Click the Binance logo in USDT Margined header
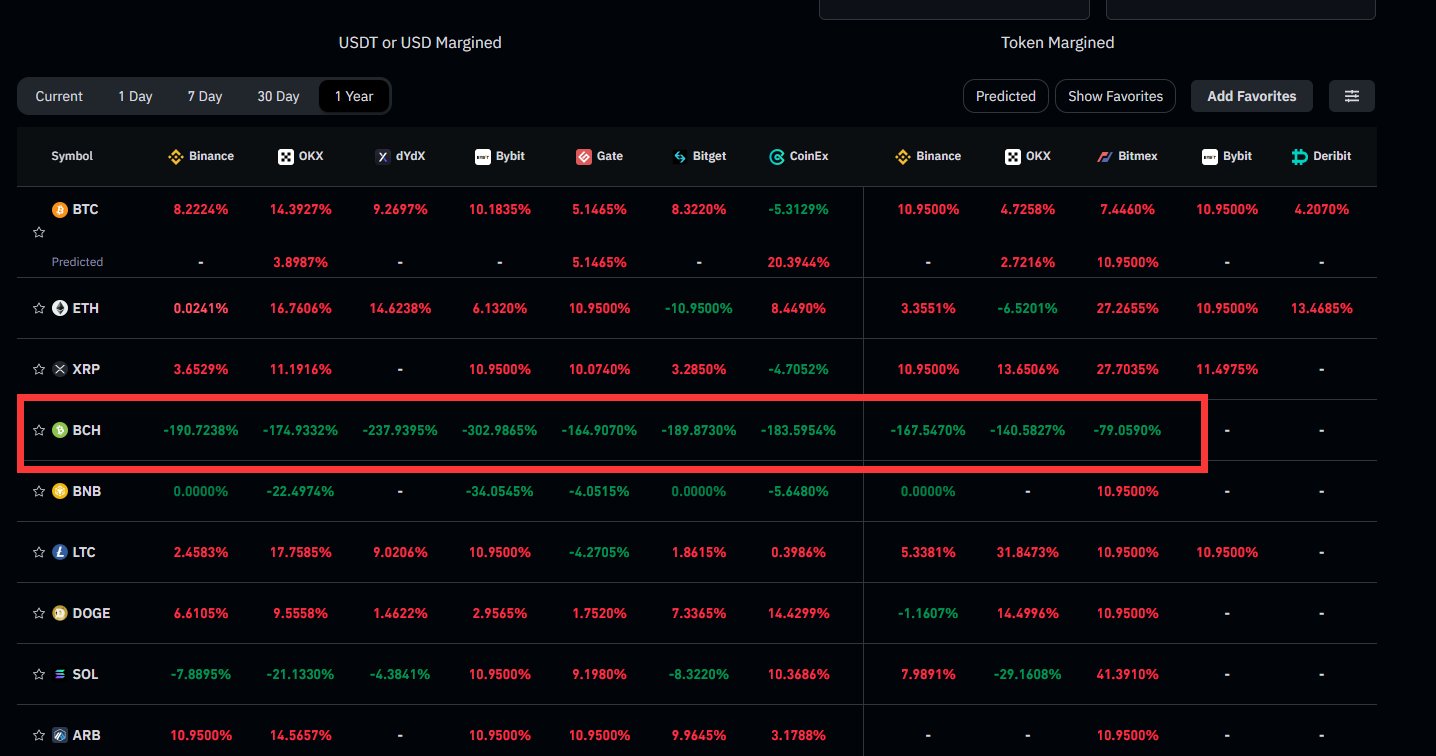1436x756 pixels. coord(175,156)
